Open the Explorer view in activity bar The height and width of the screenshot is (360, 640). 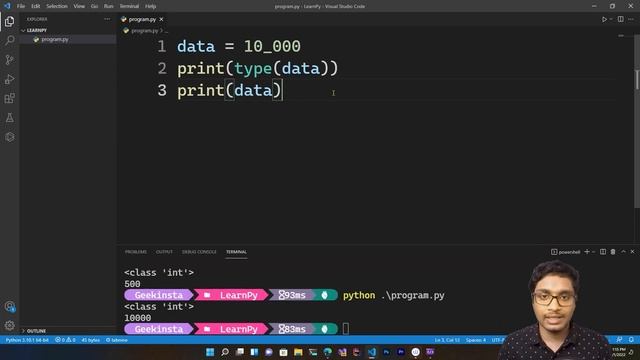point(9,21)
